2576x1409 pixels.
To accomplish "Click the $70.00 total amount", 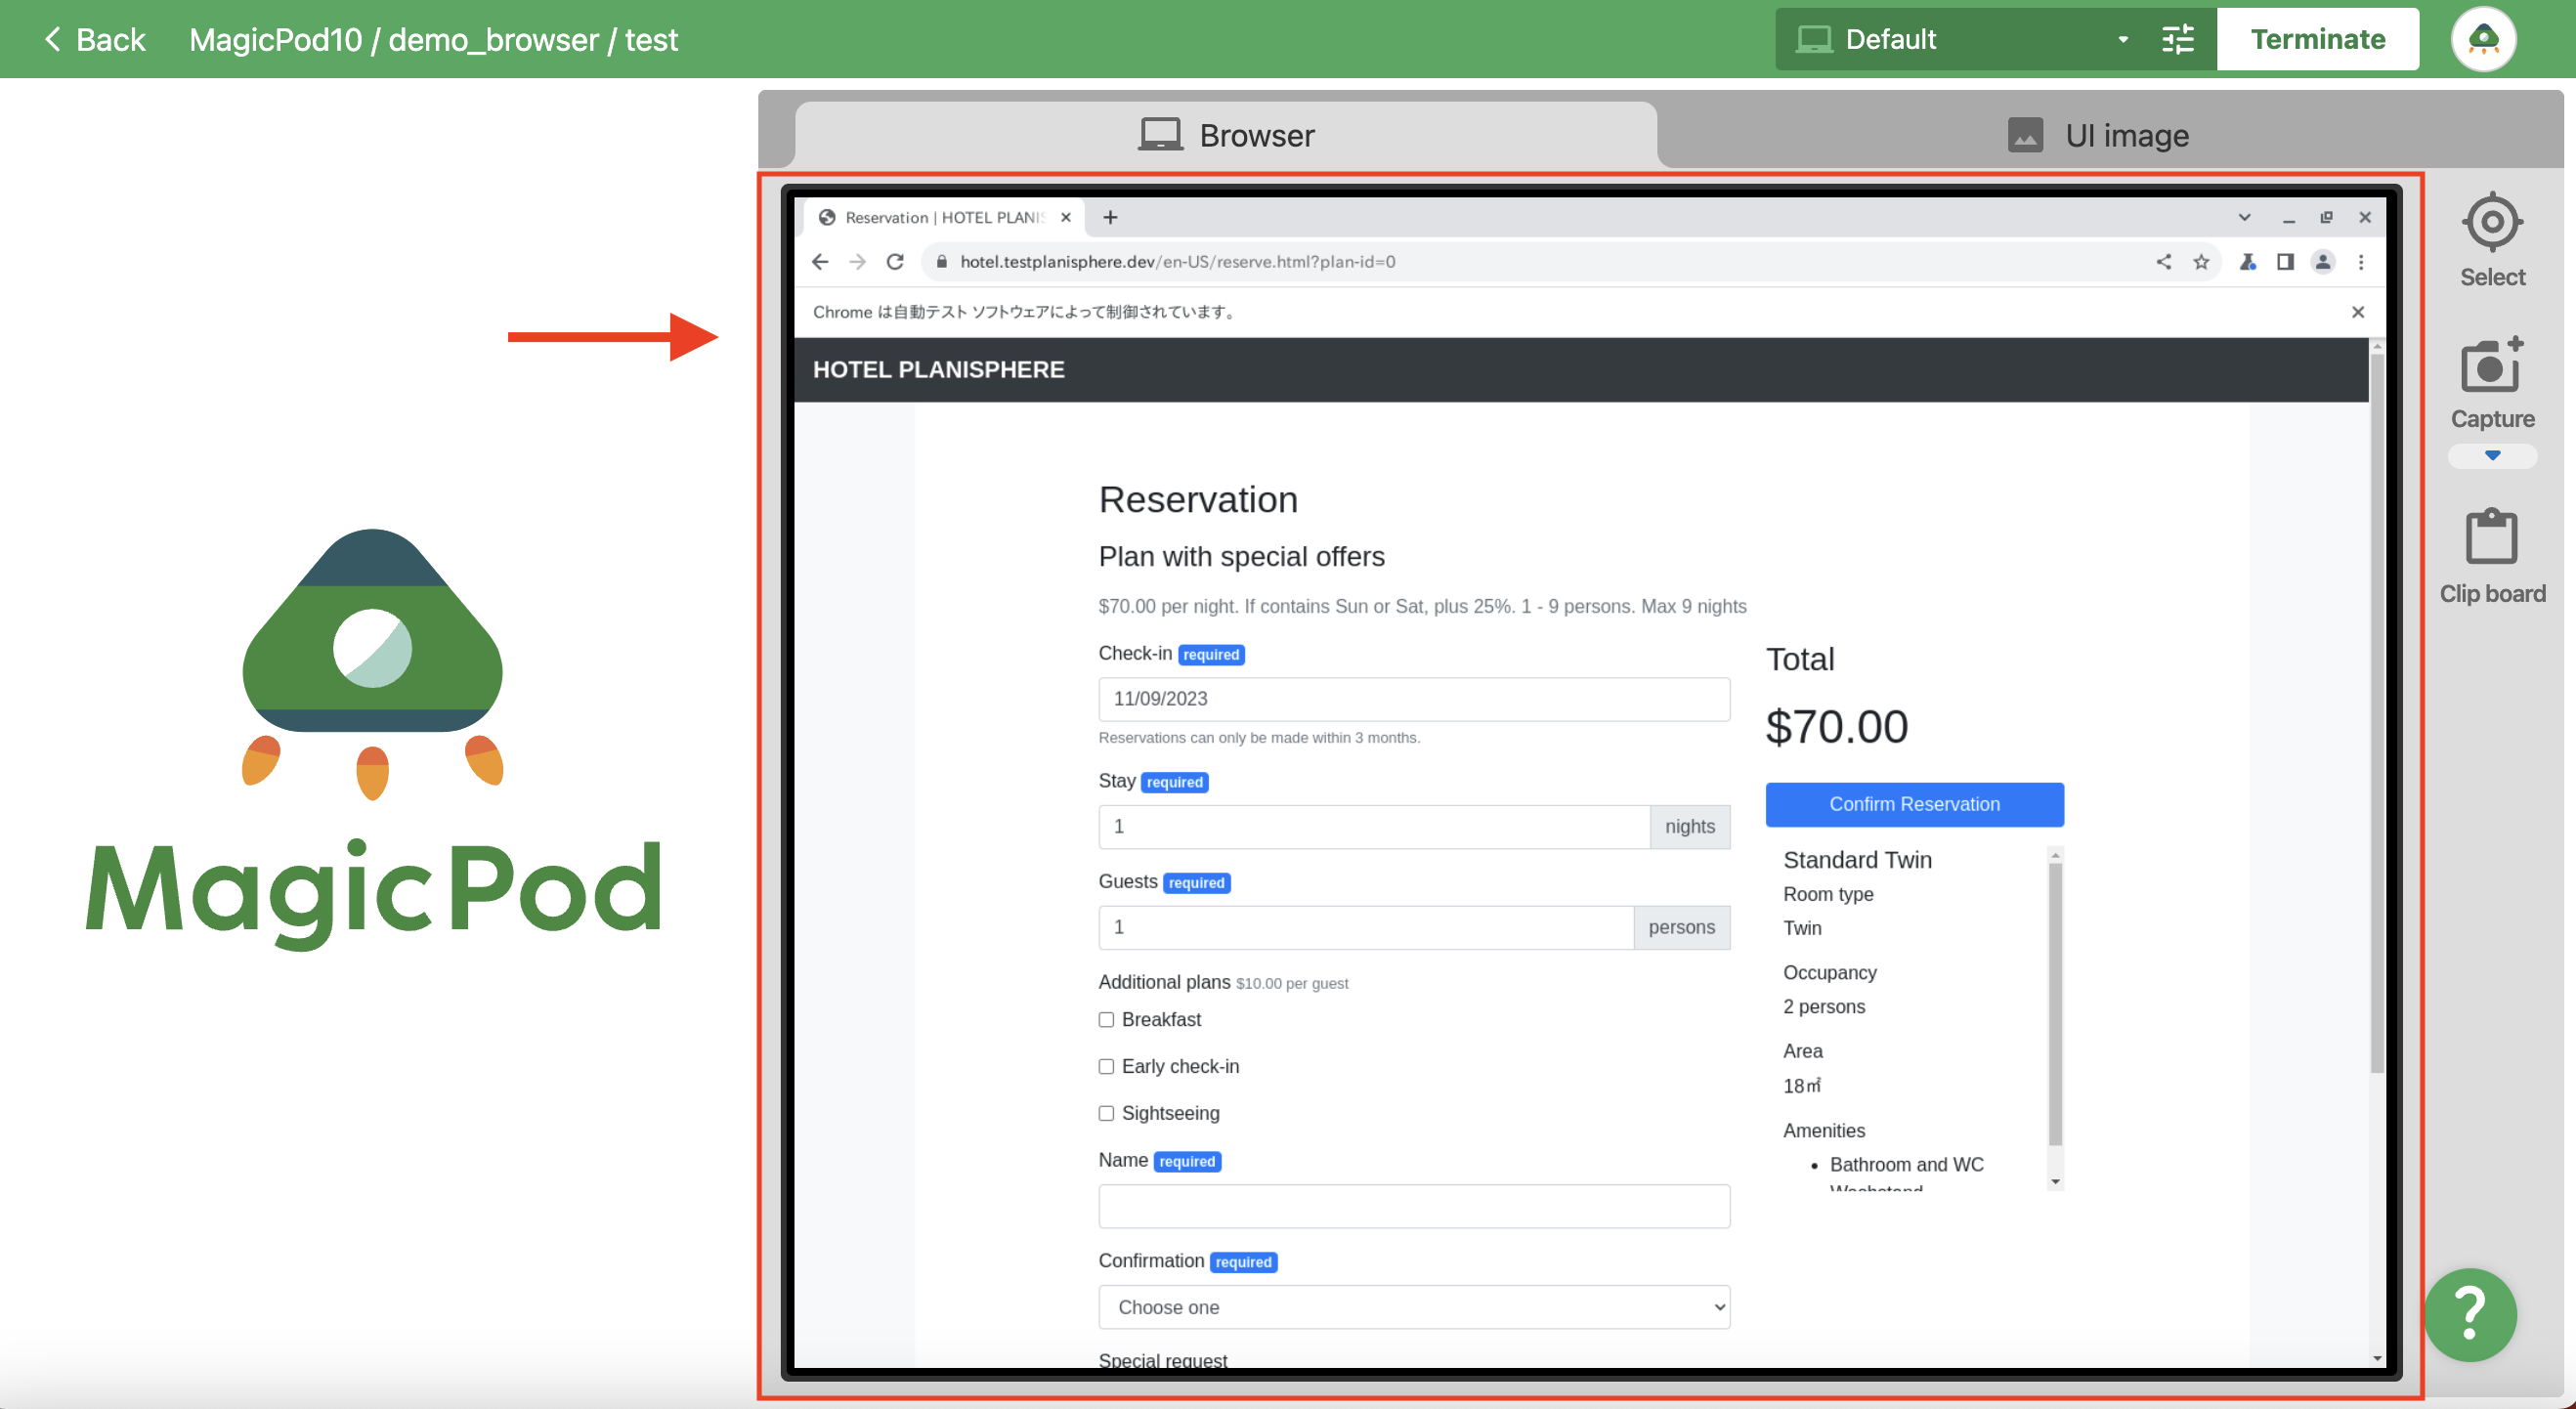I will [1836, 726].
